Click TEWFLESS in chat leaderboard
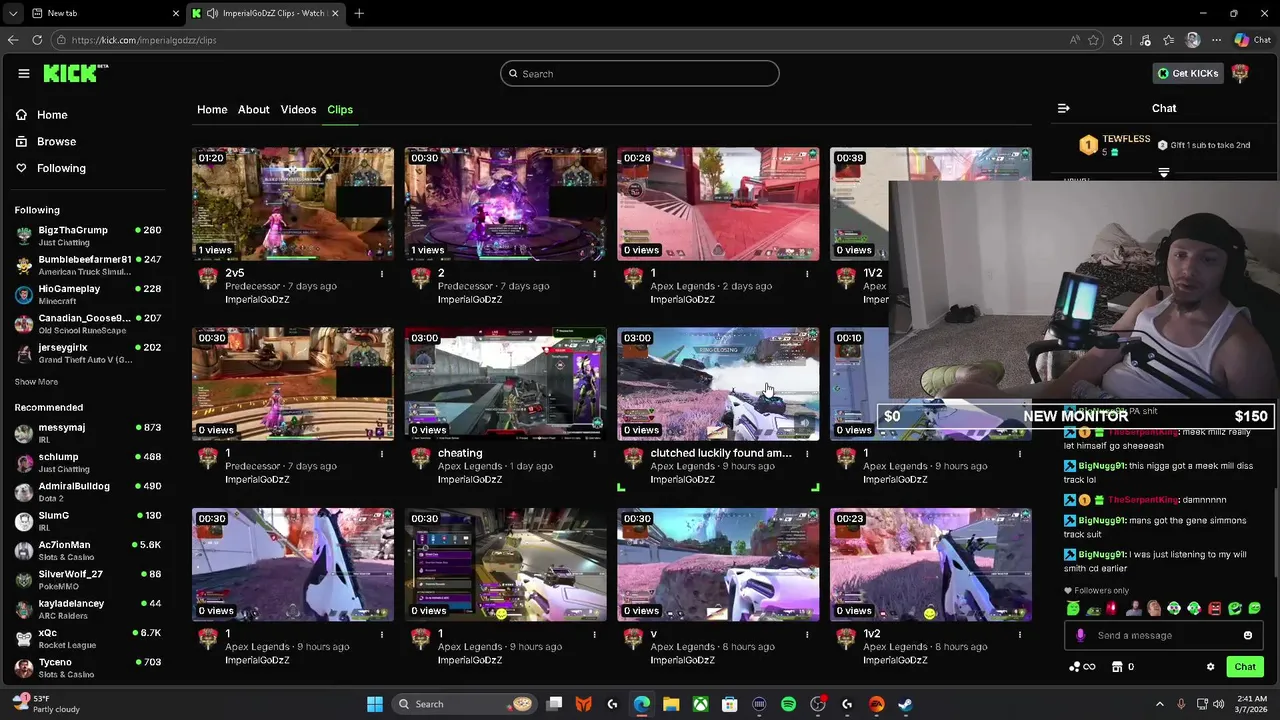This screenshot has width=1280, height=720. click(x=1126, y=139)
